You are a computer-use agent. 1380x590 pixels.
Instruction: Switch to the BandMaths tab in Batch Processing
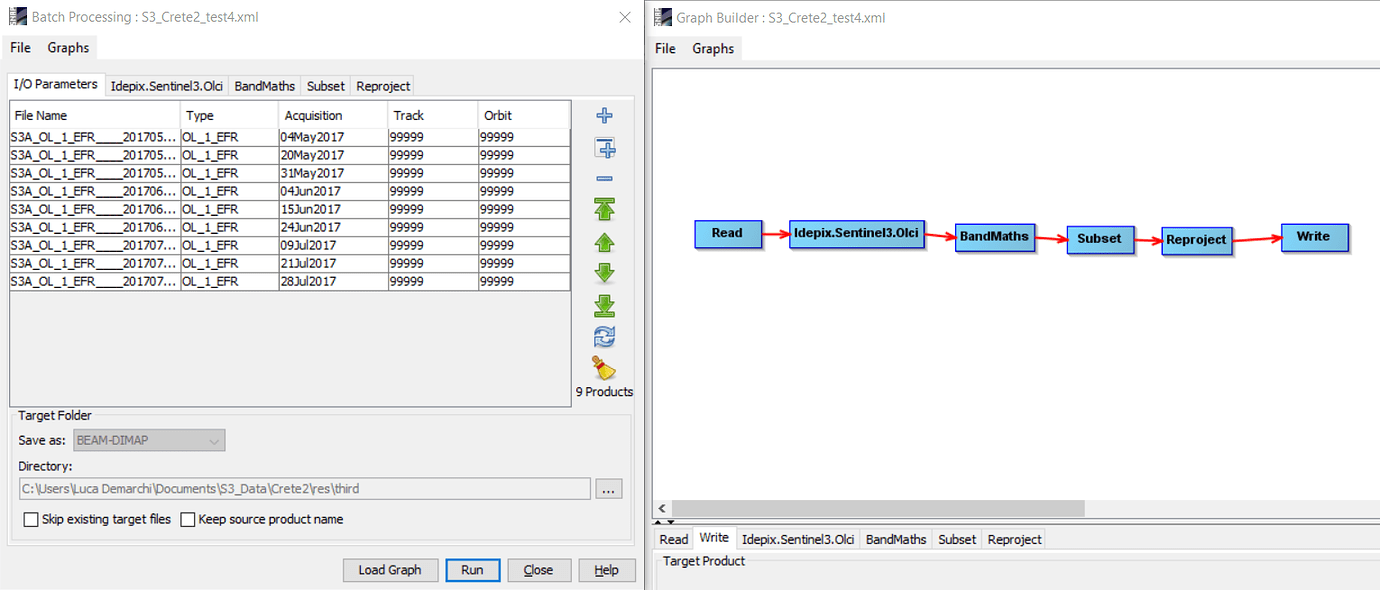[x=264, y=86]
